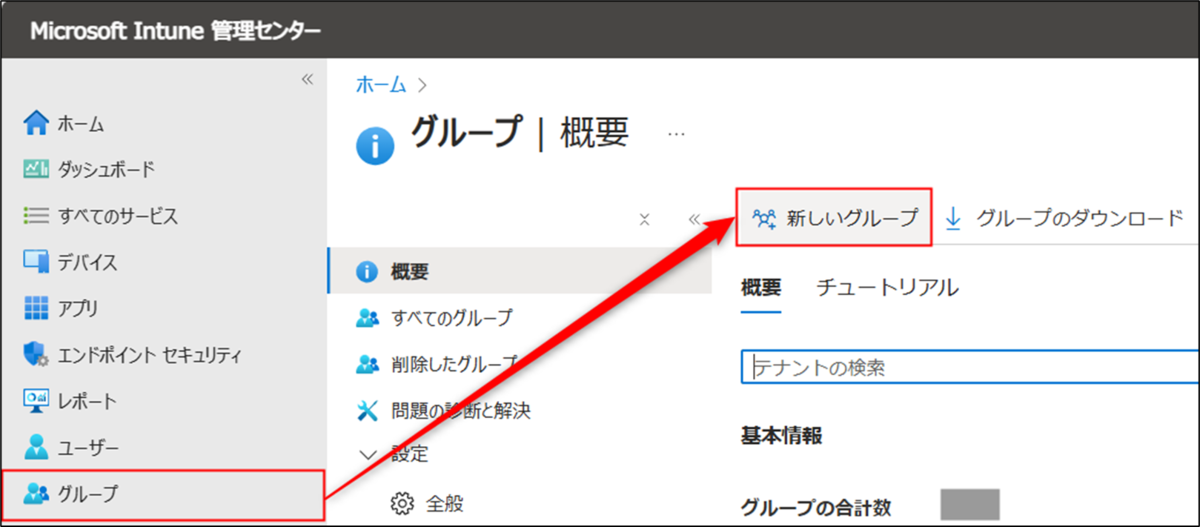The width and height of the screenshot is (1200, 527).
Task: Click the 新しいグループ button
Action: click(834, 217)
